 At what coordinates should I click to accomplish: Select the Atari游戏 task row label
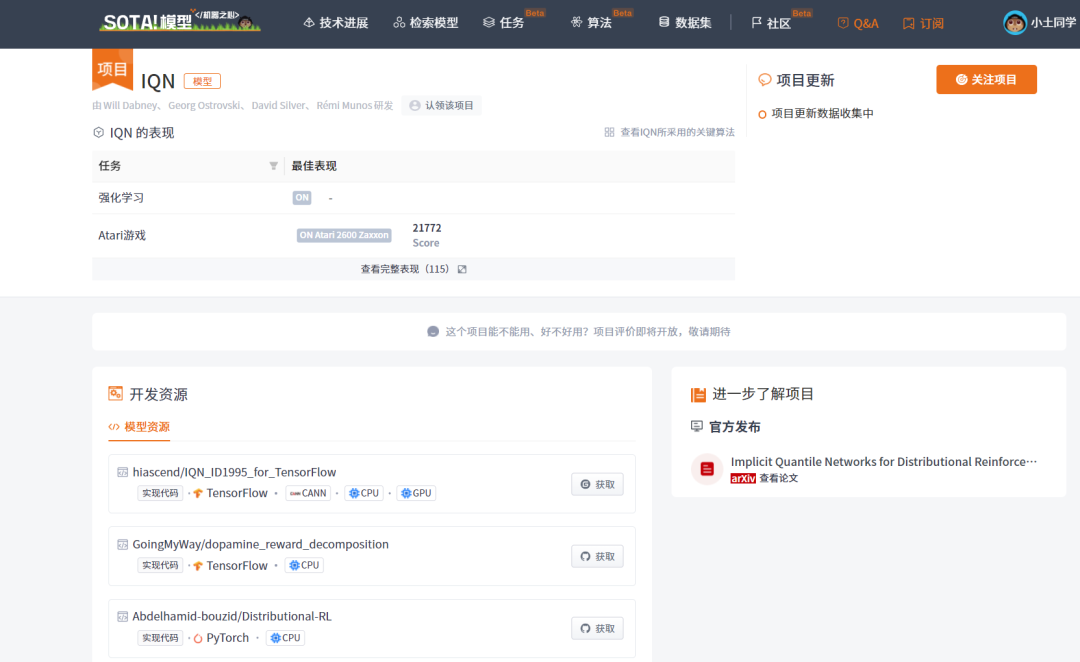coord(122,235)
